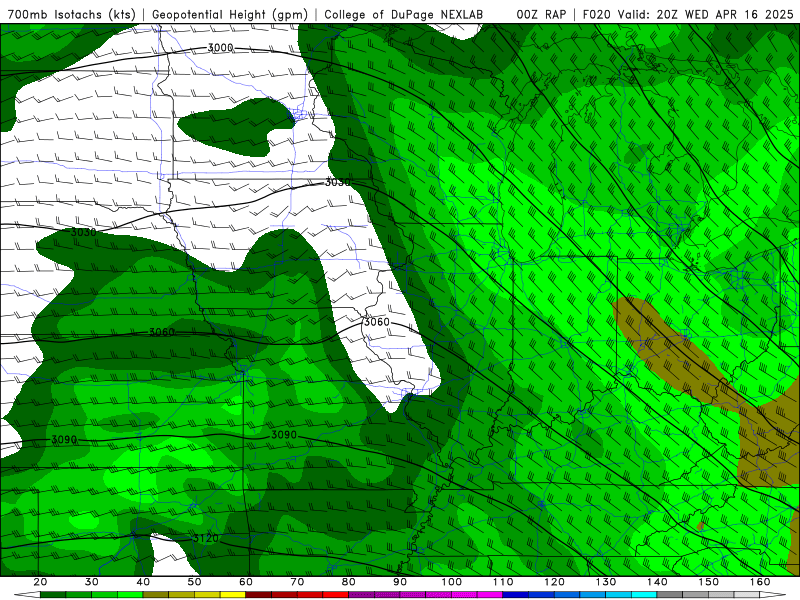800x600 pixels.
Task: Click the '150' legend value
Action: [709, 582]
